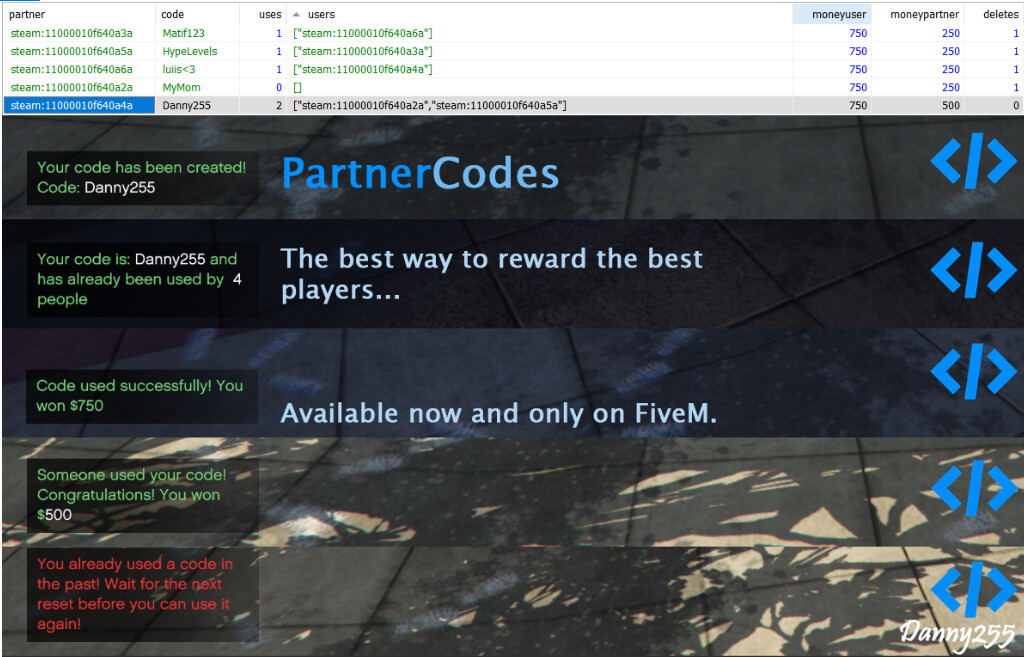Click the 'Code used successfully! You won $750' notification
The height and width of the screenshot is (657, 1024).
tap(142, 396)
